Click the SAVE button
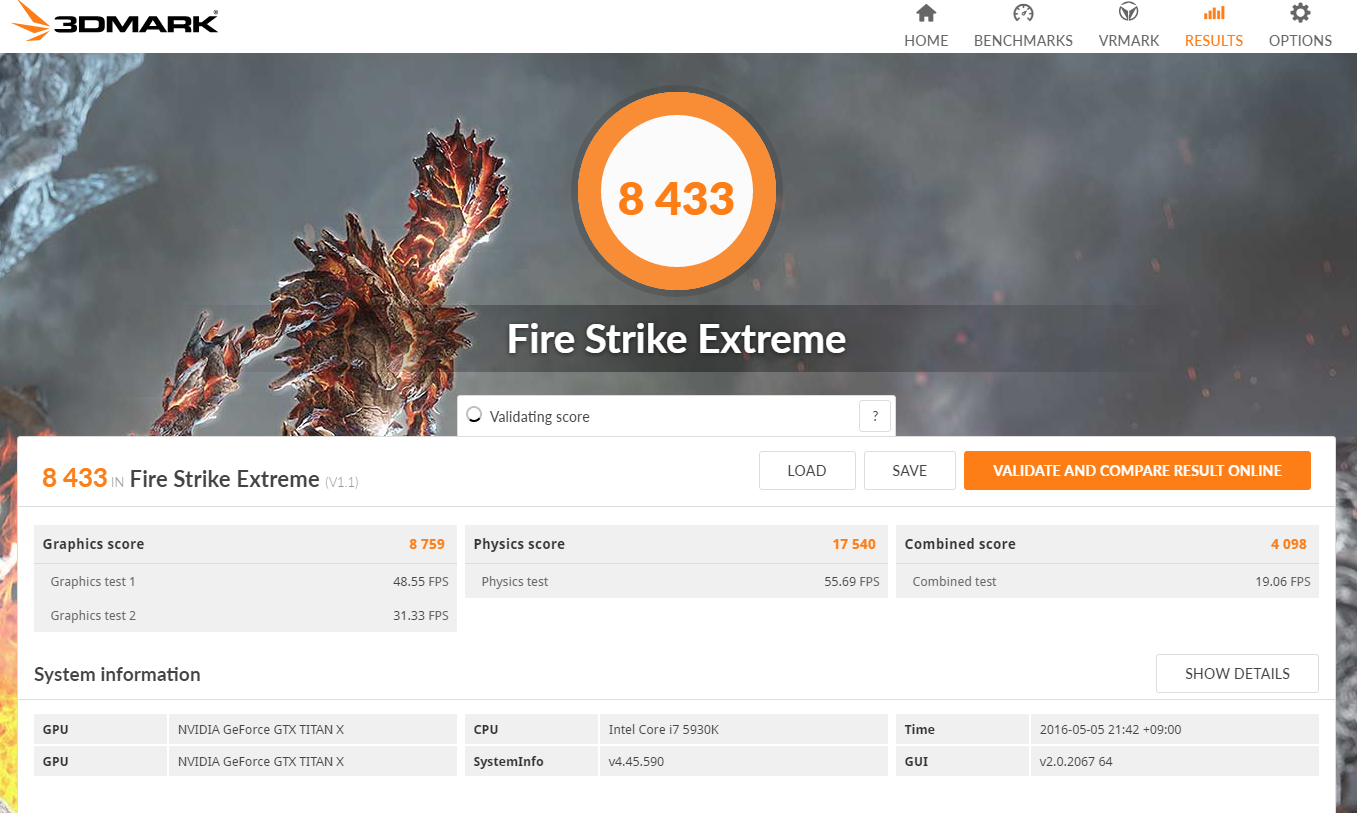 point(909,471)
